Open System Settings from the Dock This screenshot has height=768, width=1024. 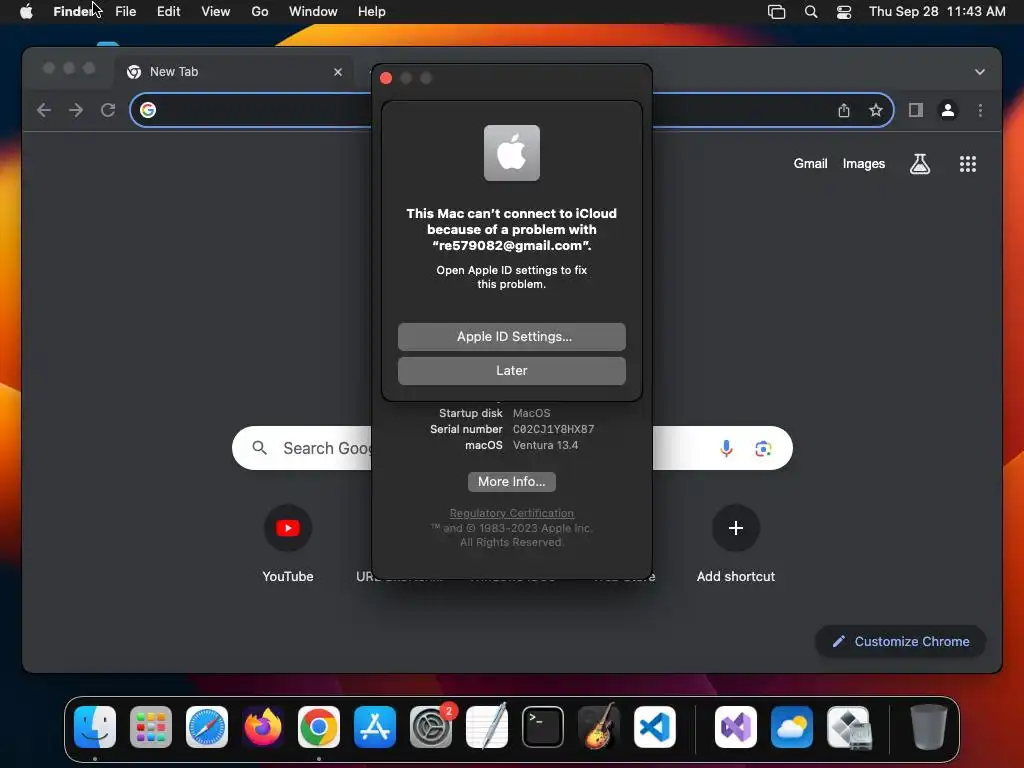click(x=431, y=727)
